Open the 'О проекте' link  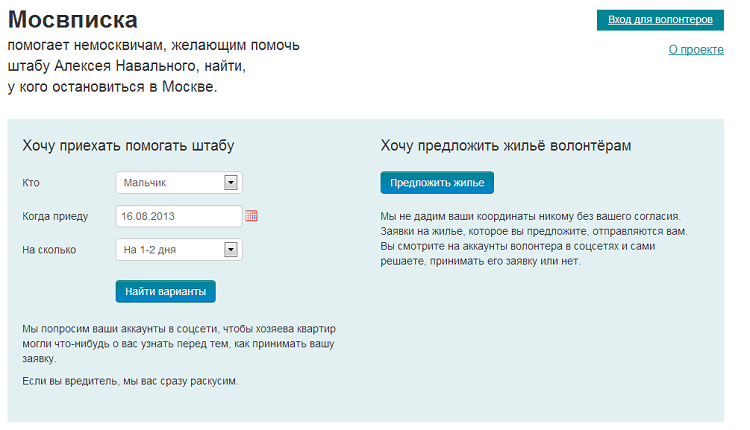pyautogui.click(x=696, y=49)
